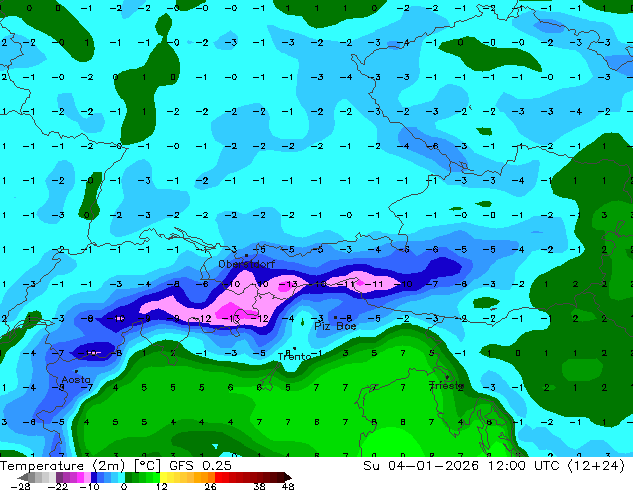Click the '(12+24)' forecast offset text

point(596,466)
